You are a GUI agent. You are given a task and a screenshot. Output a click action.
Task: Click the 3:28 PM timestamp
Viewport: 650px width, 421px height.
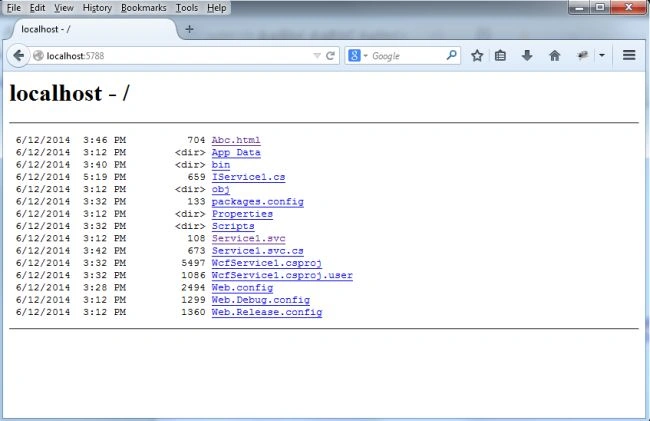(104, 288)
